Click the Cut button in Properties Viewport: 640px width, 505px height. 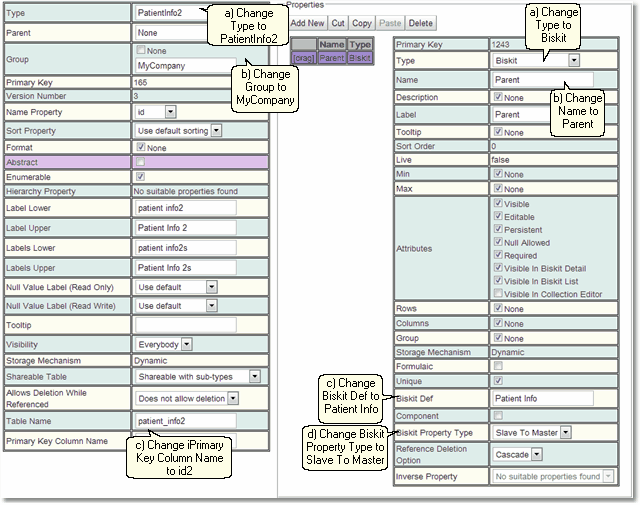click(x=338, y=22)
